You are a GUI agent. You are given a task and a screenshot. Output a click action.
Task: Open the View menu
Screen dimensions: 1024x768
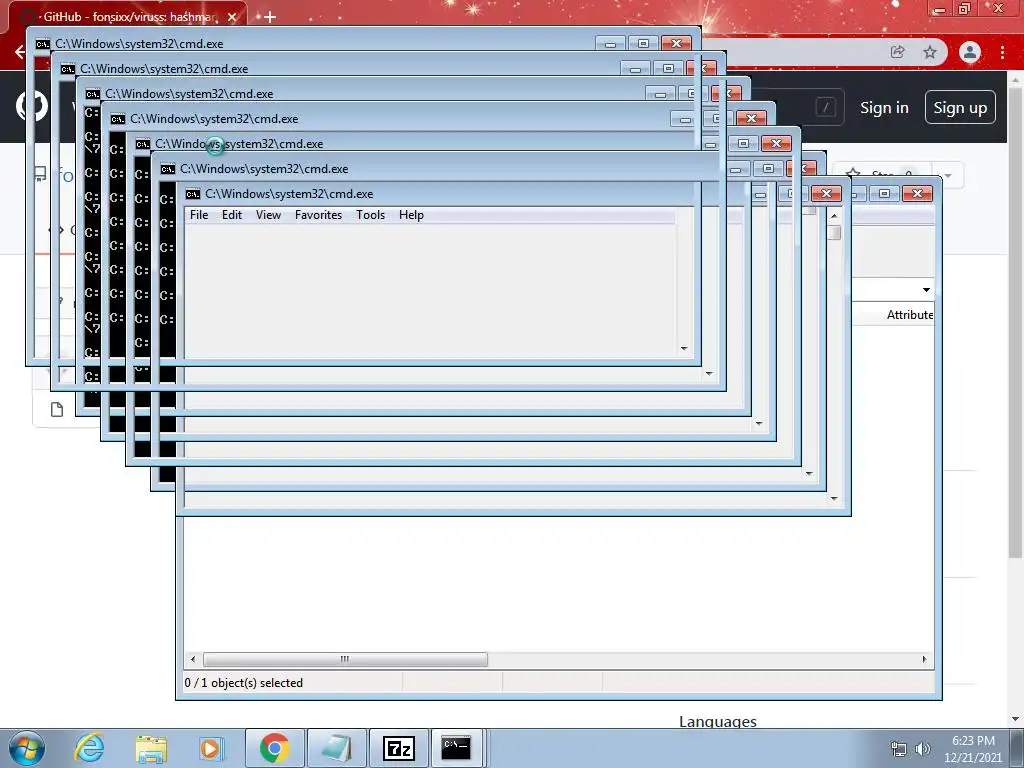pyautogui.click(x=268, y=215)
